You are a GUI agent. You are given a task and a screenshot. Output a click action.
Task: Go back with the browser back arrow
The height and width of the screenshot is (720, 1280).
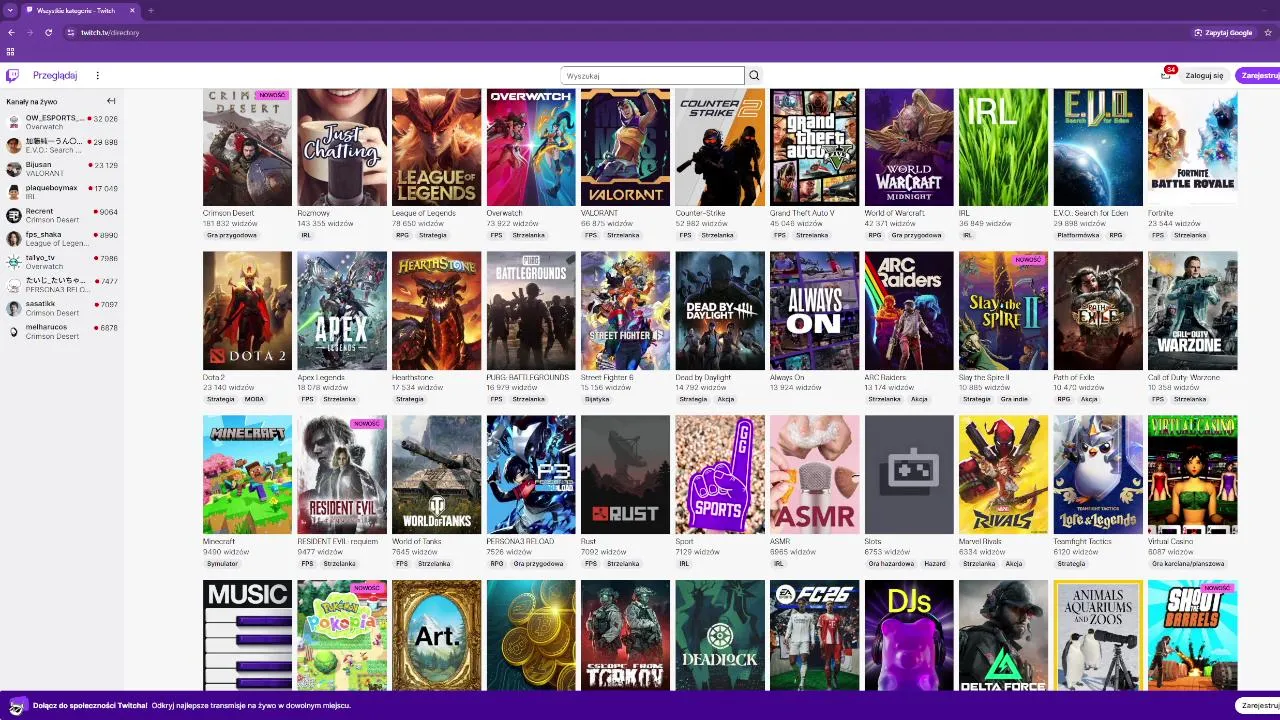coord(11,32)
